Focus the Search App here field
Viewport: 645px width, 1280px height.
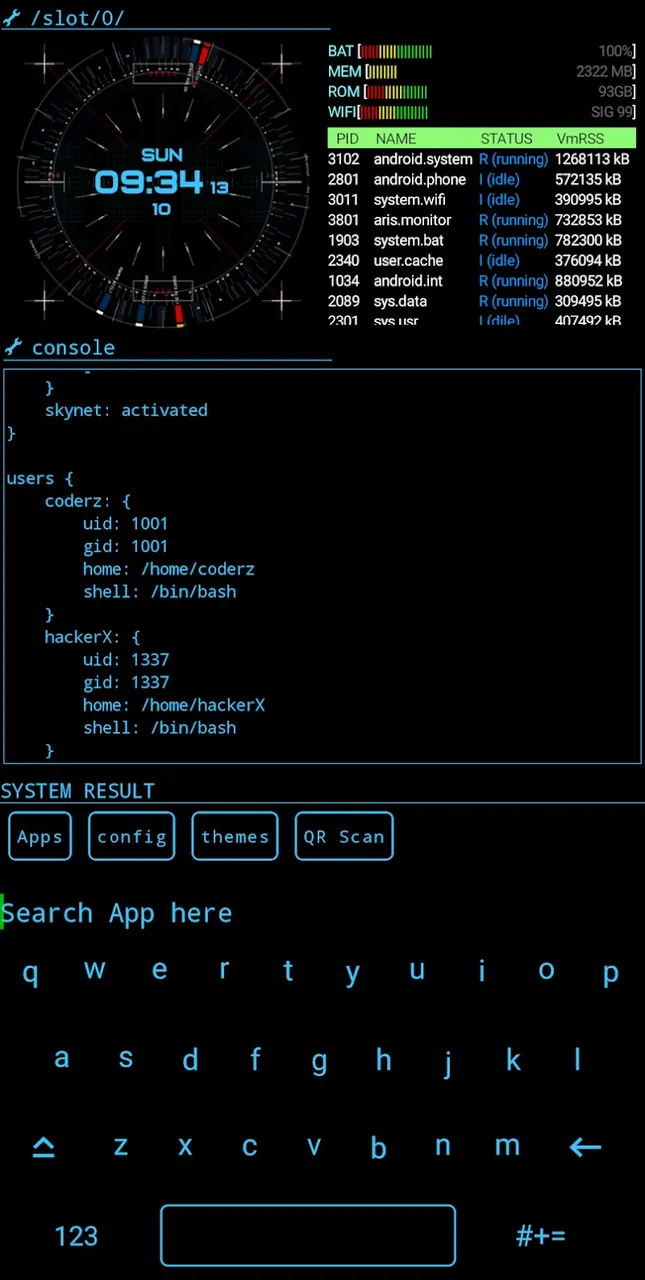[322, 913]
